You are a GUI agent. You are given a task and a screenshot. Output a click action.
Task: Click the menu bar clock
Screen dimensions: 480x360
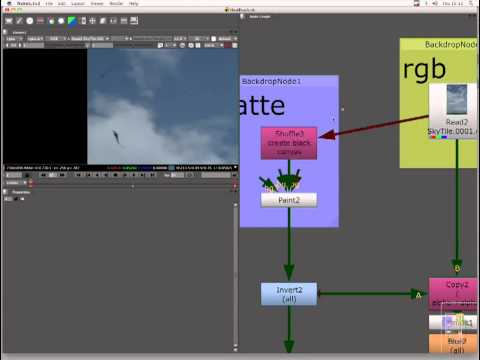(x=452, y=3)
